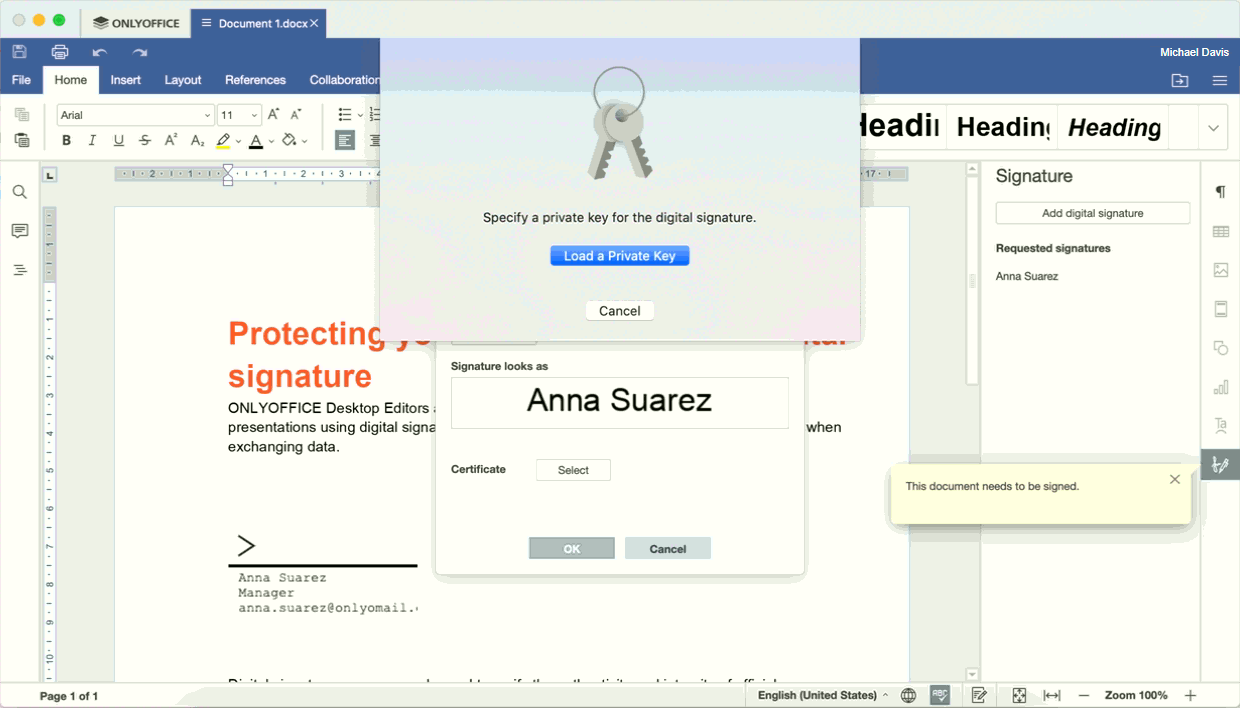The height and width of the screenshot is (708, 1240).
Task: Expand the highlight color dropdown
Action: (237, 140)
